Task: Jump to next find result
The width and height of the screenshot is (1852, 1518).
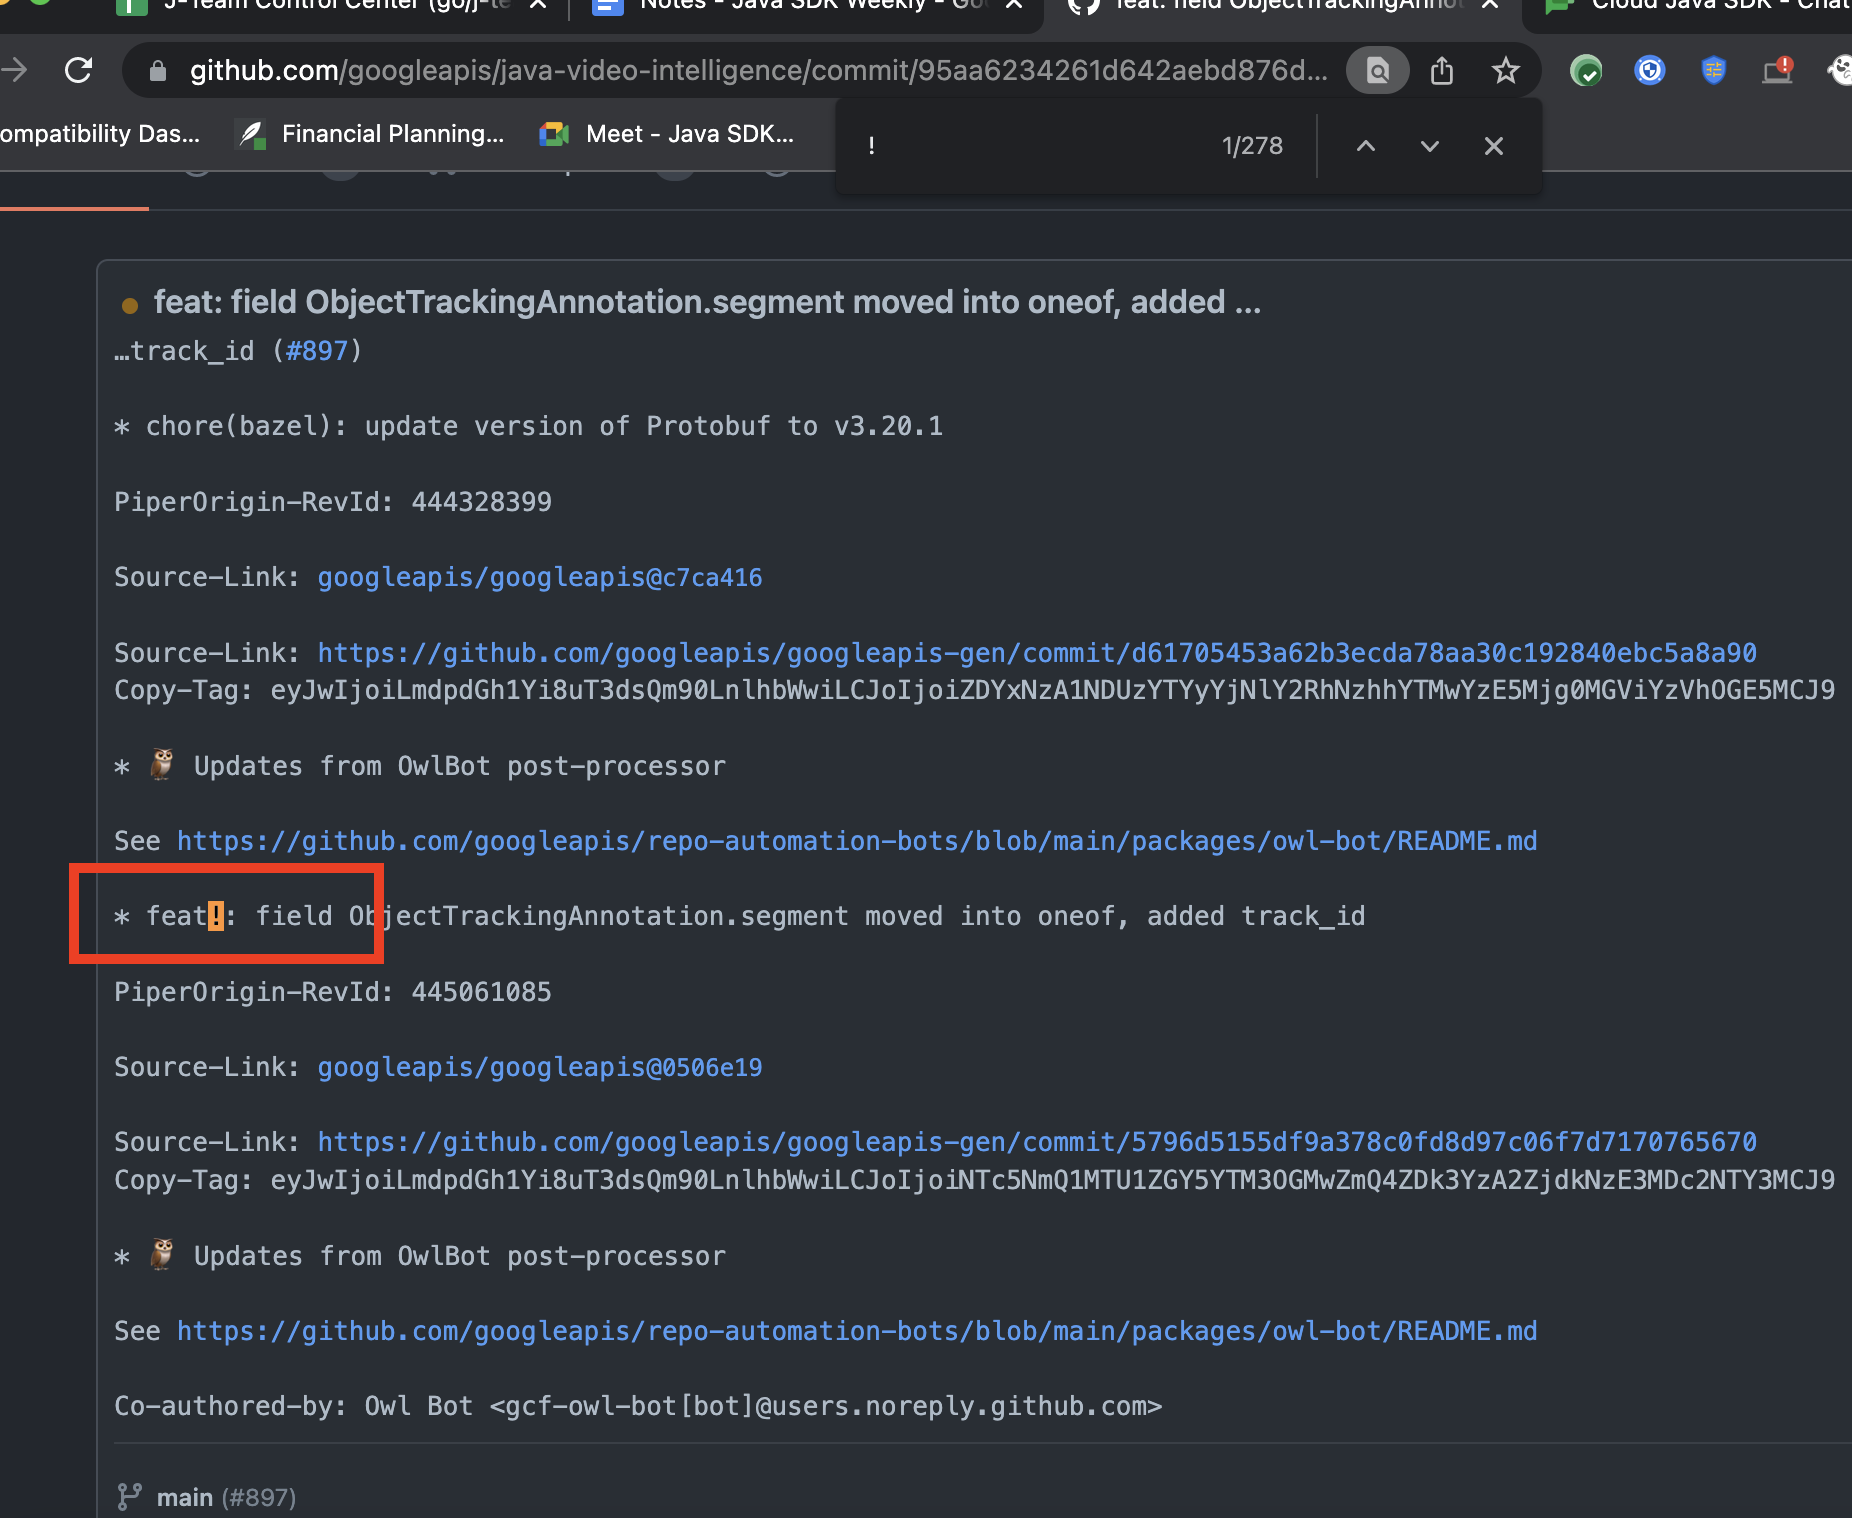Action: pos(1429,146)
